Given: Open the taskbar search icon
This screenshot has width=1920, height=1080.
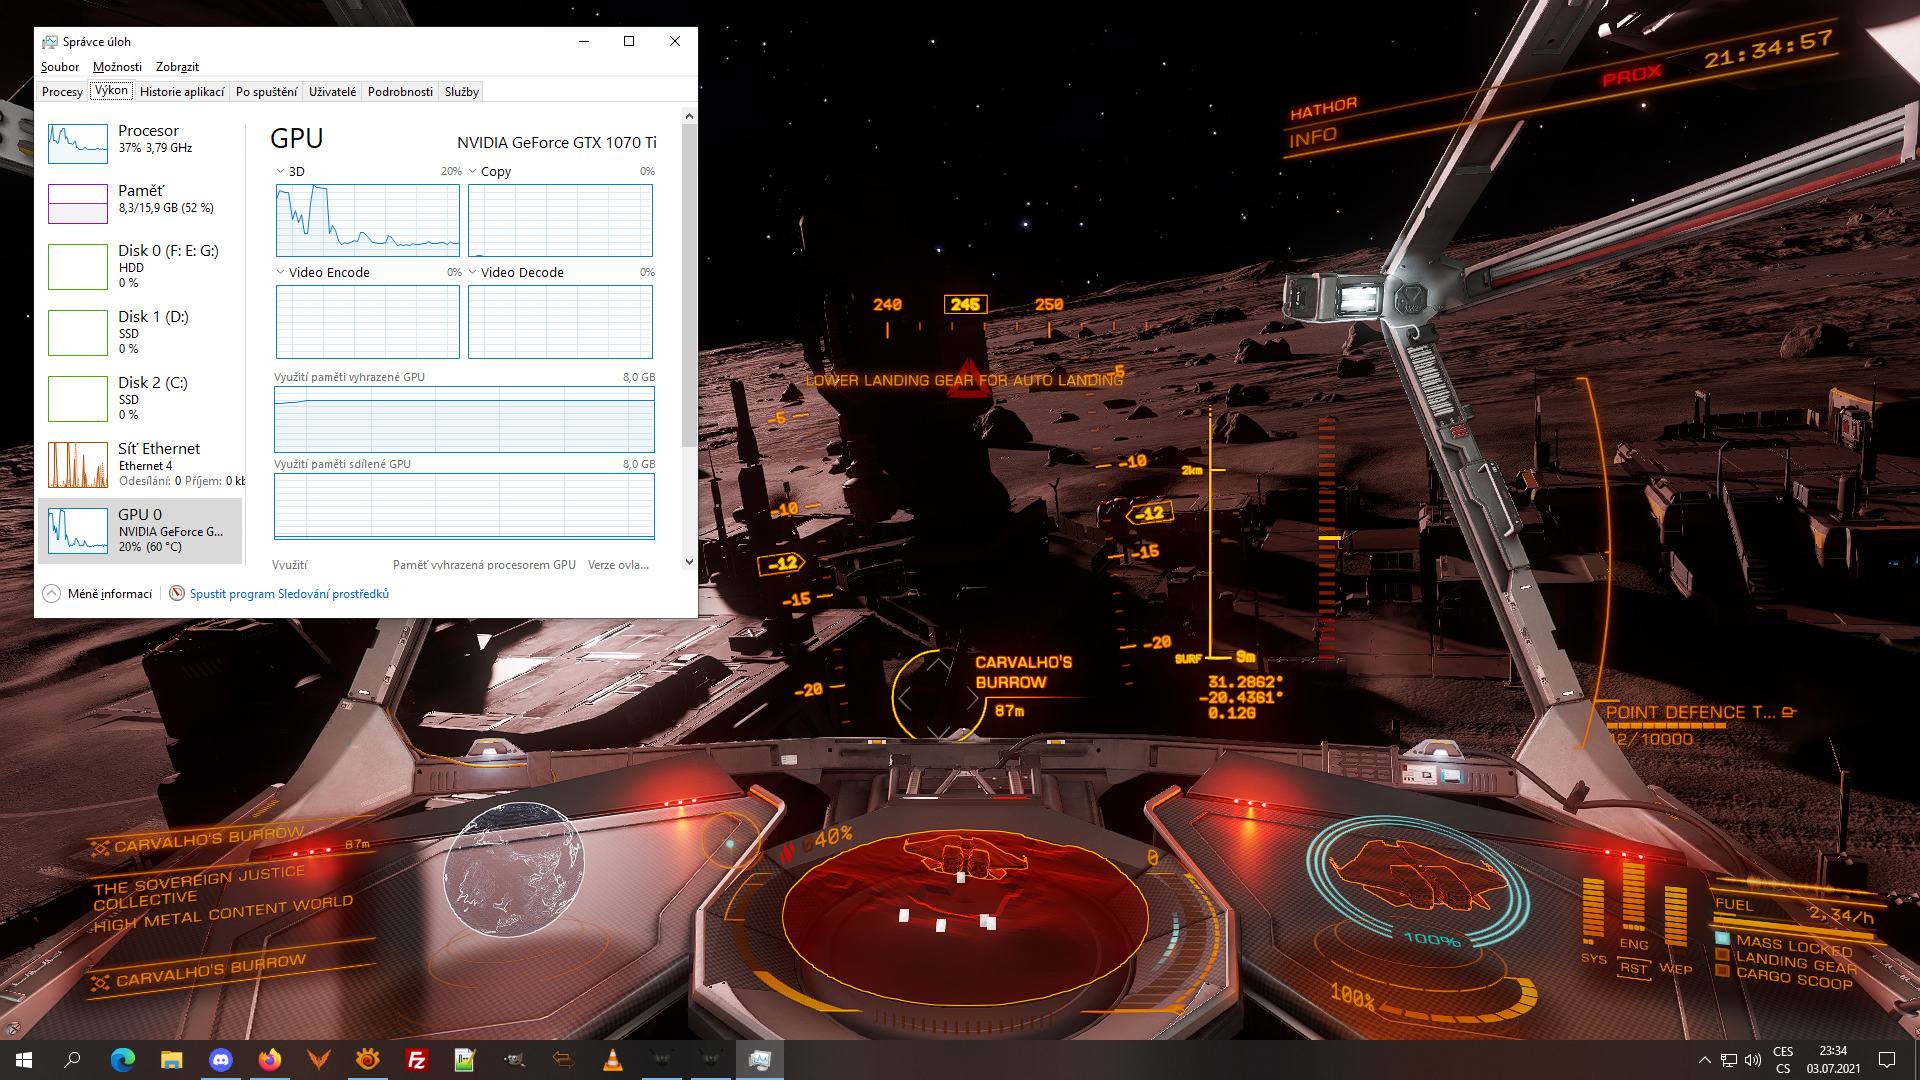Looking at the screenshot, I should [x=72, y=1060].
